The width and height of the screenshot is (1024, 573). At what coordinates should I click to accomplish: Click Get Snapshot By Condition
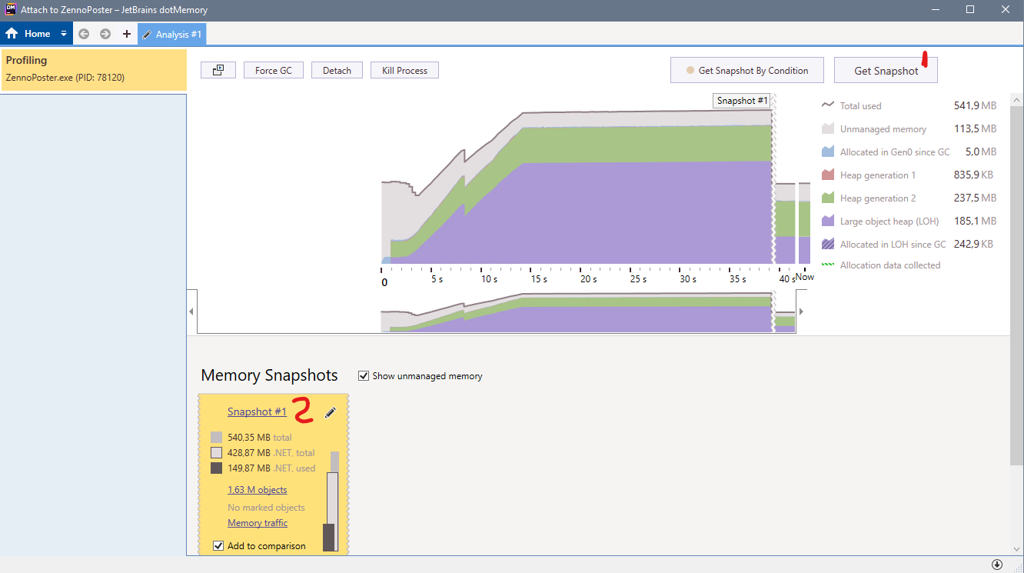[747, 70]
